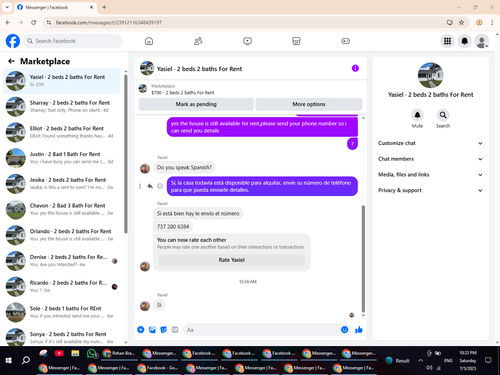Send a thumbs up like
Viewport: 500px width, 375px height.
359,330
